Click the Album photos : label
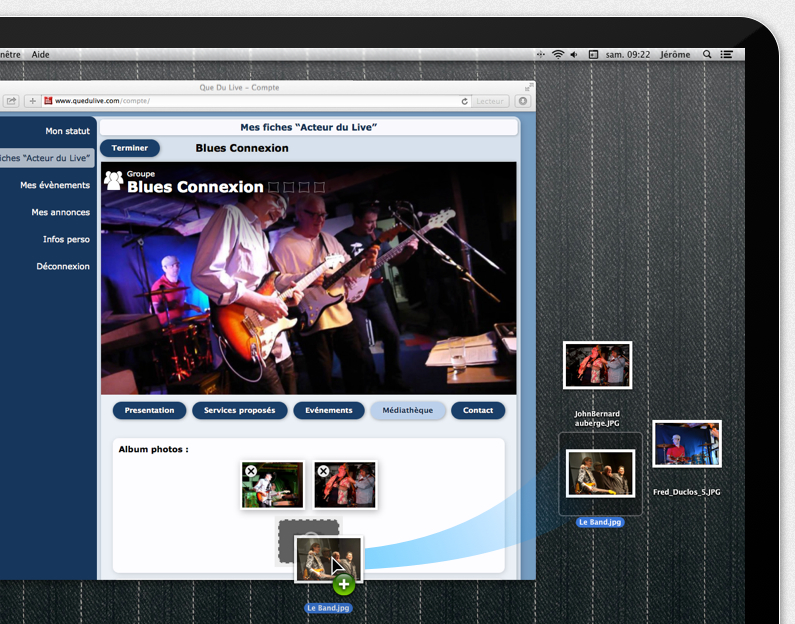The width and height of the screenshot is (795, 624). tap(153, 449)
